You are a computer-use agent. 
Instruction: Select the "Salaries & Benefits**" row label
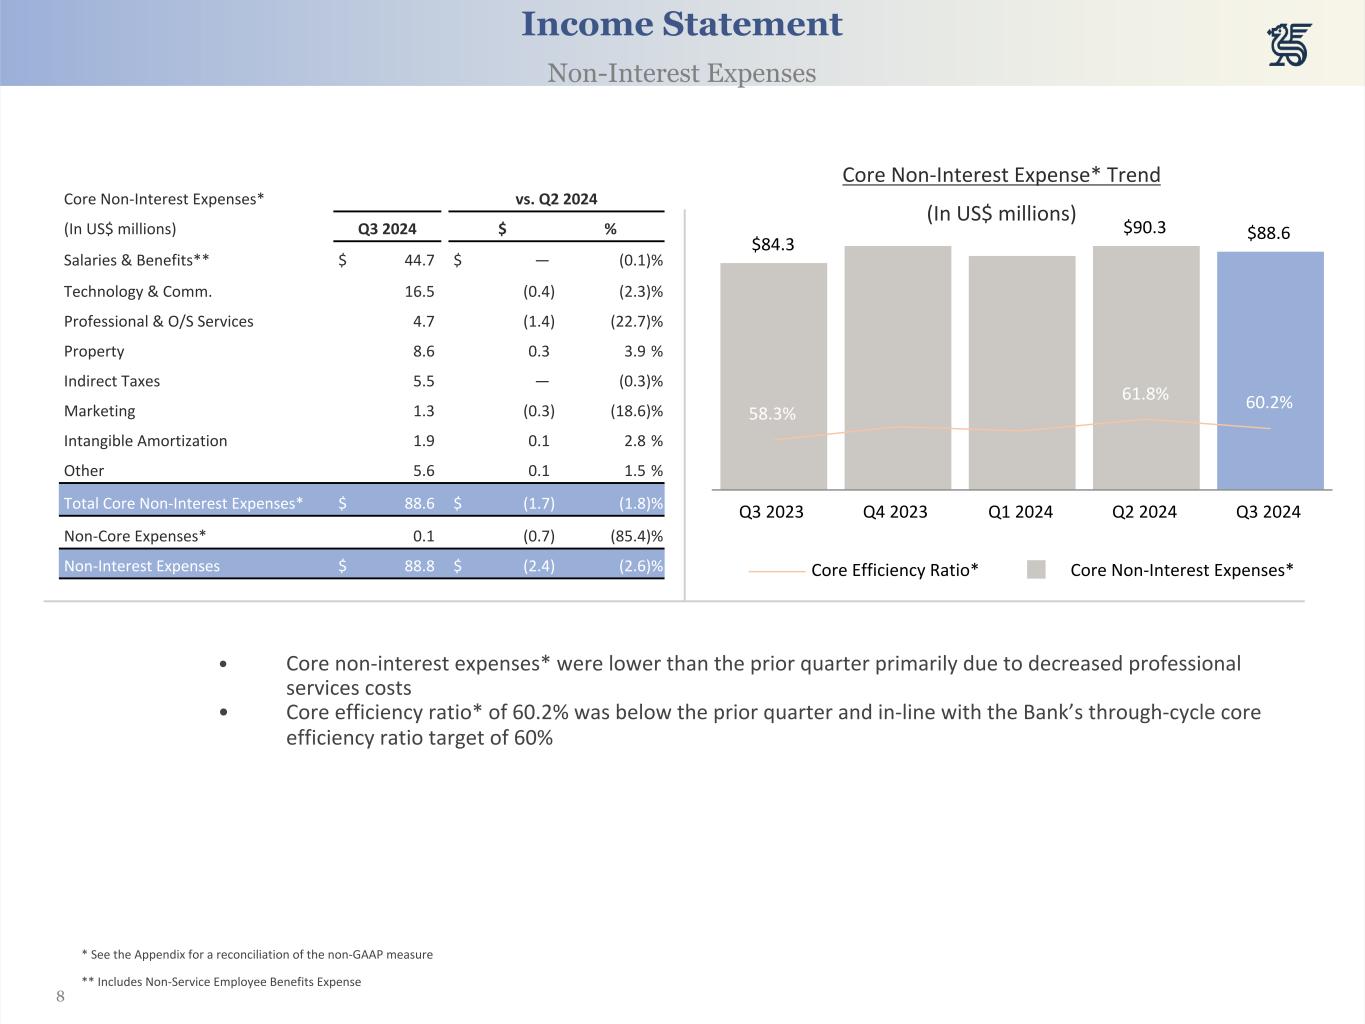137,260
